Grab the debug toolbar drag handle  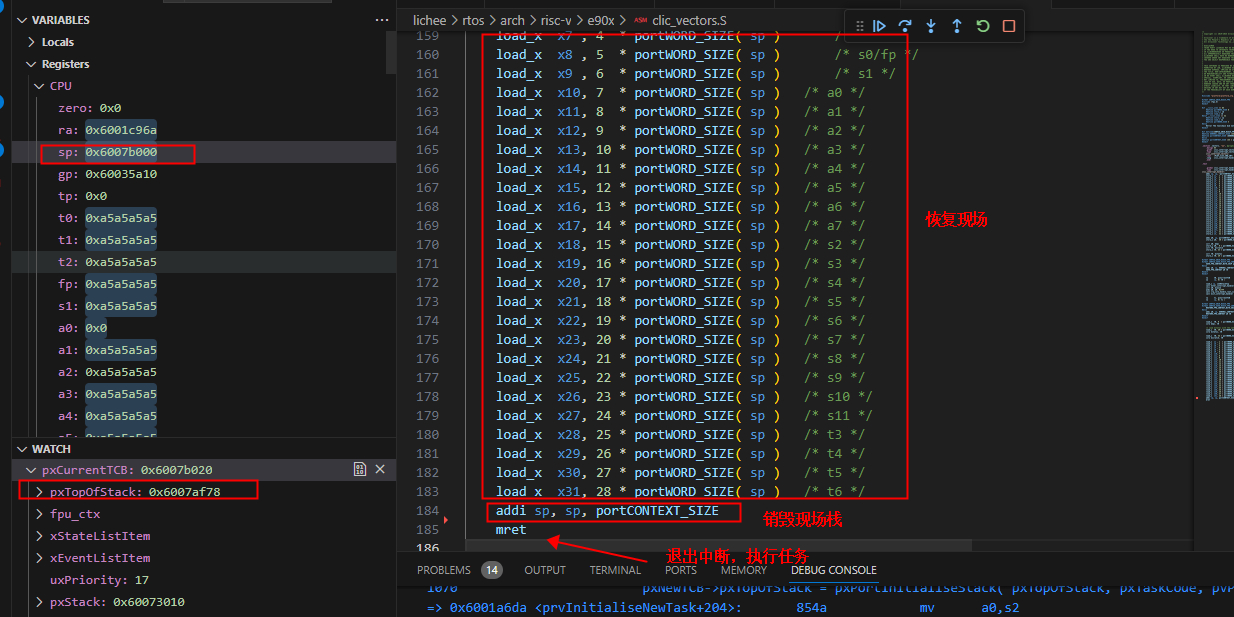click(859, 26)
